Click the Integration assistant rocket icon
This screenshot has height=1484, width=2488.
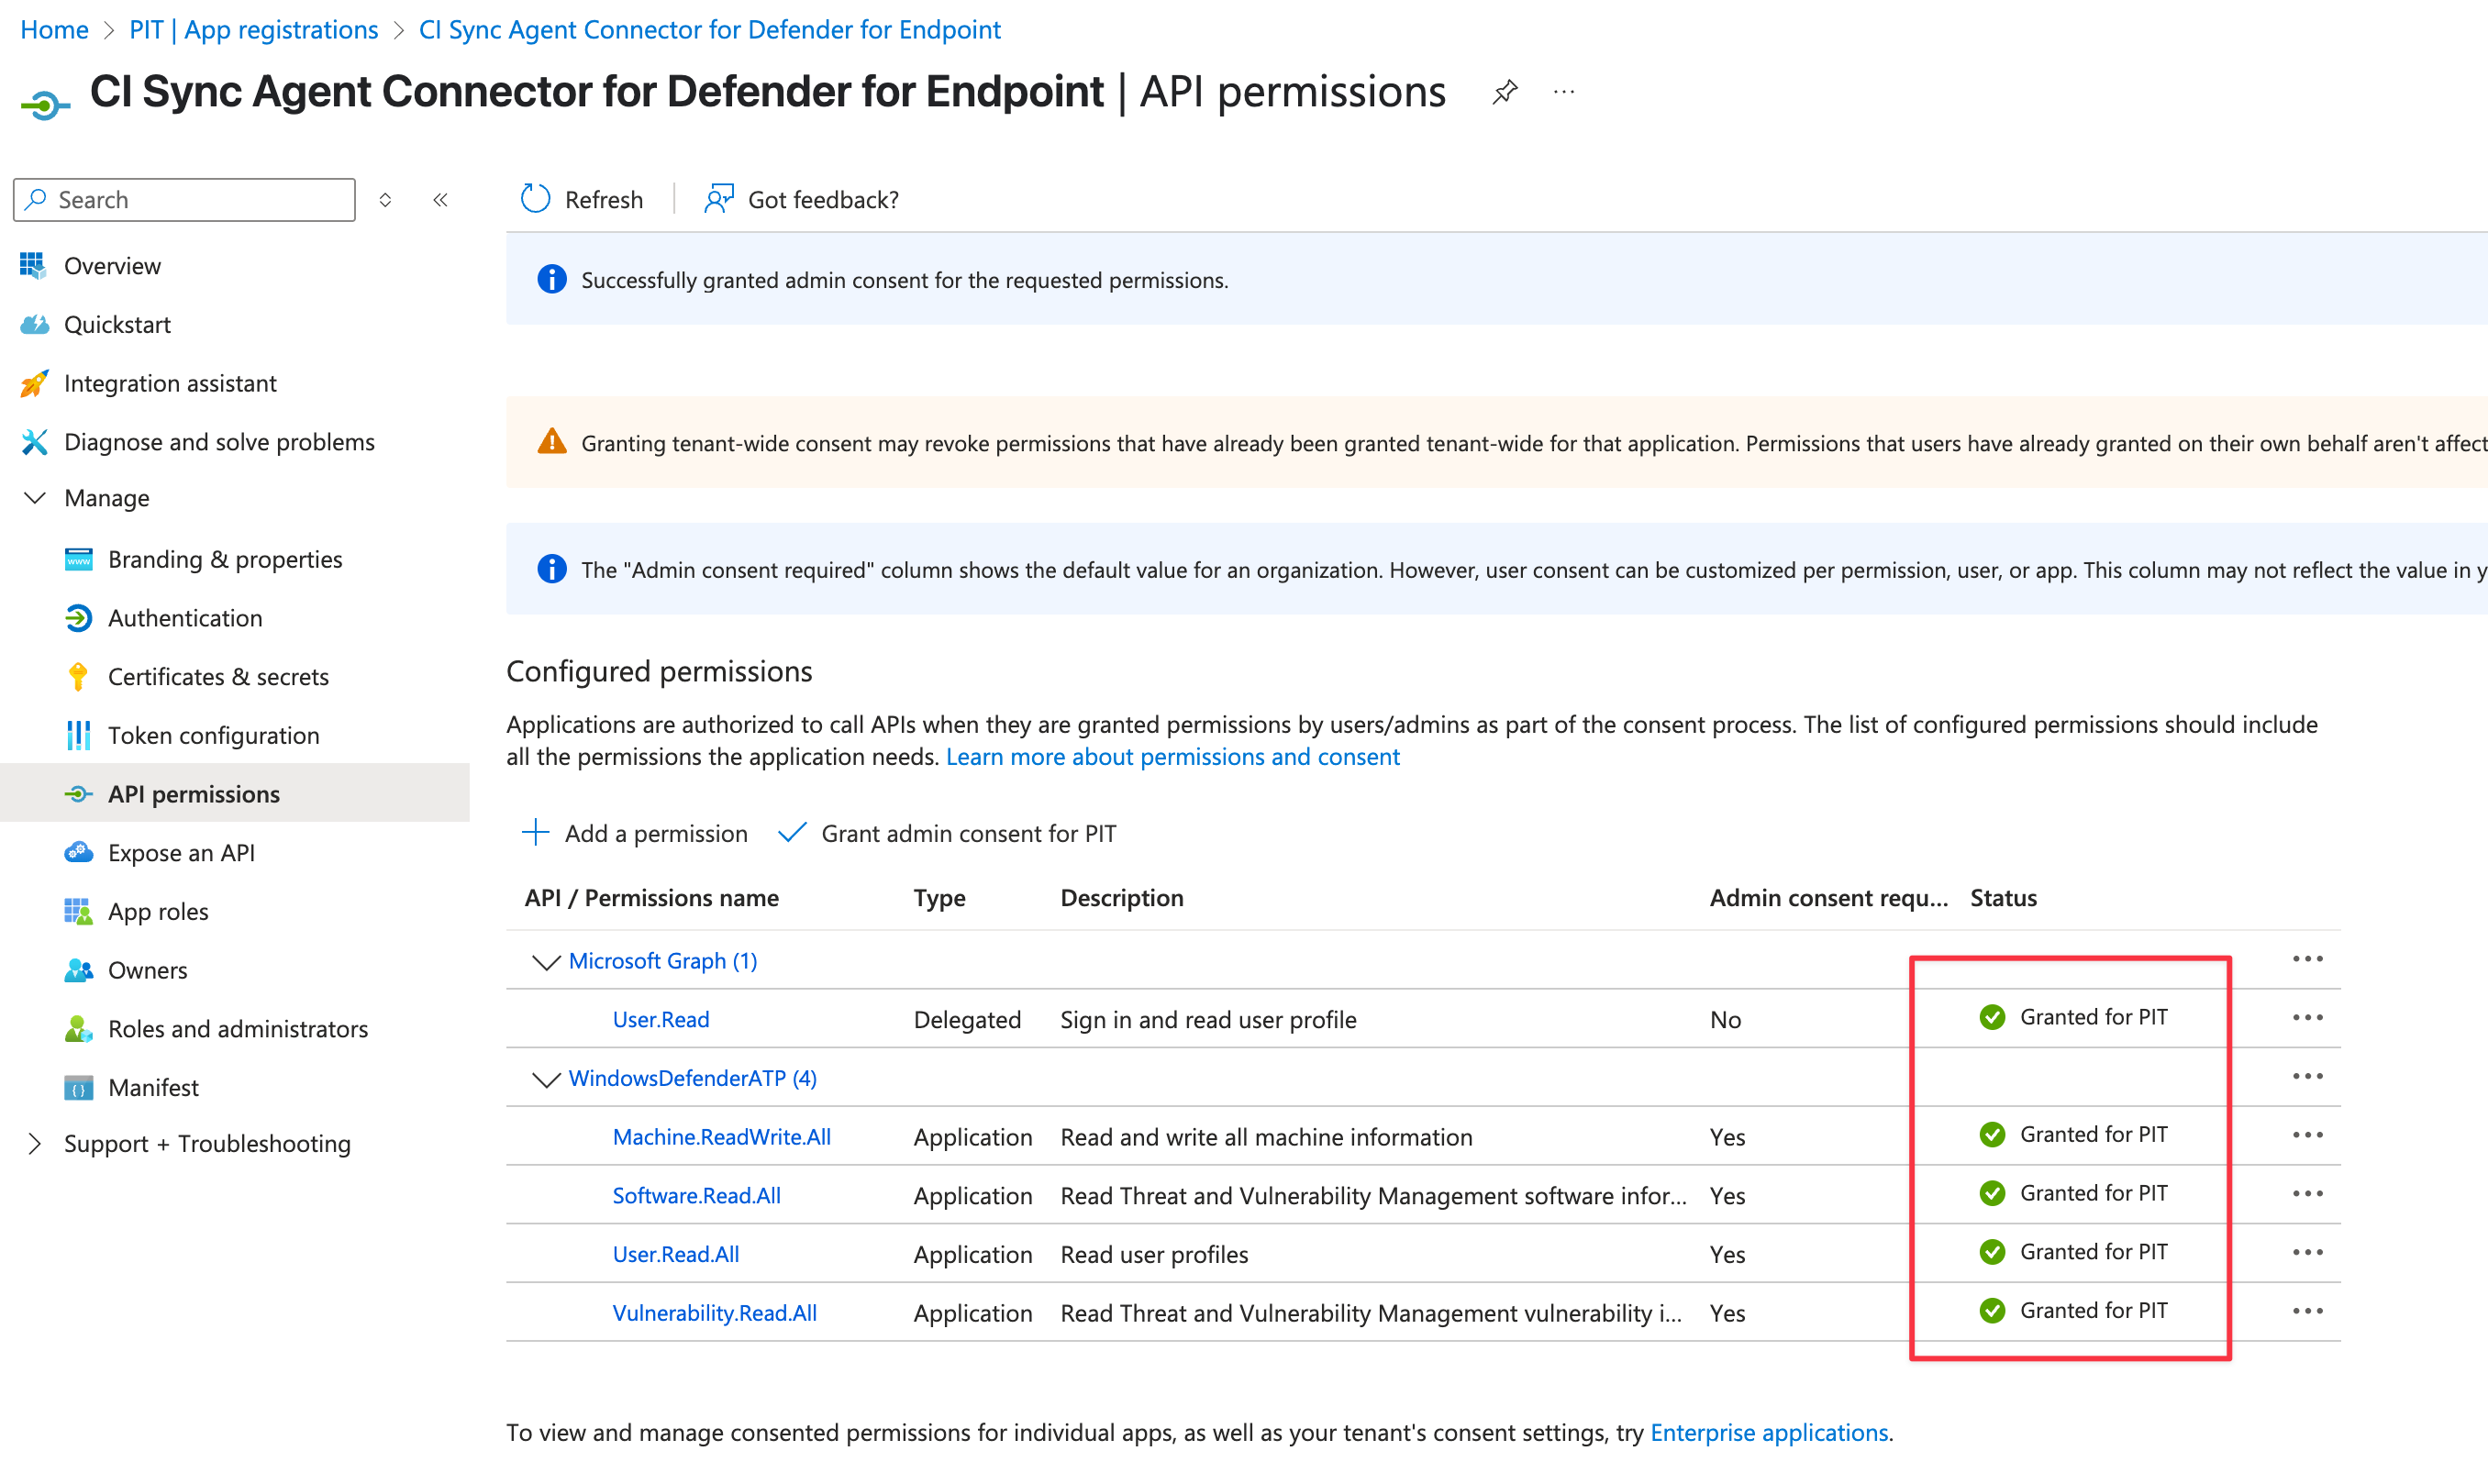(x=34, y=383)
